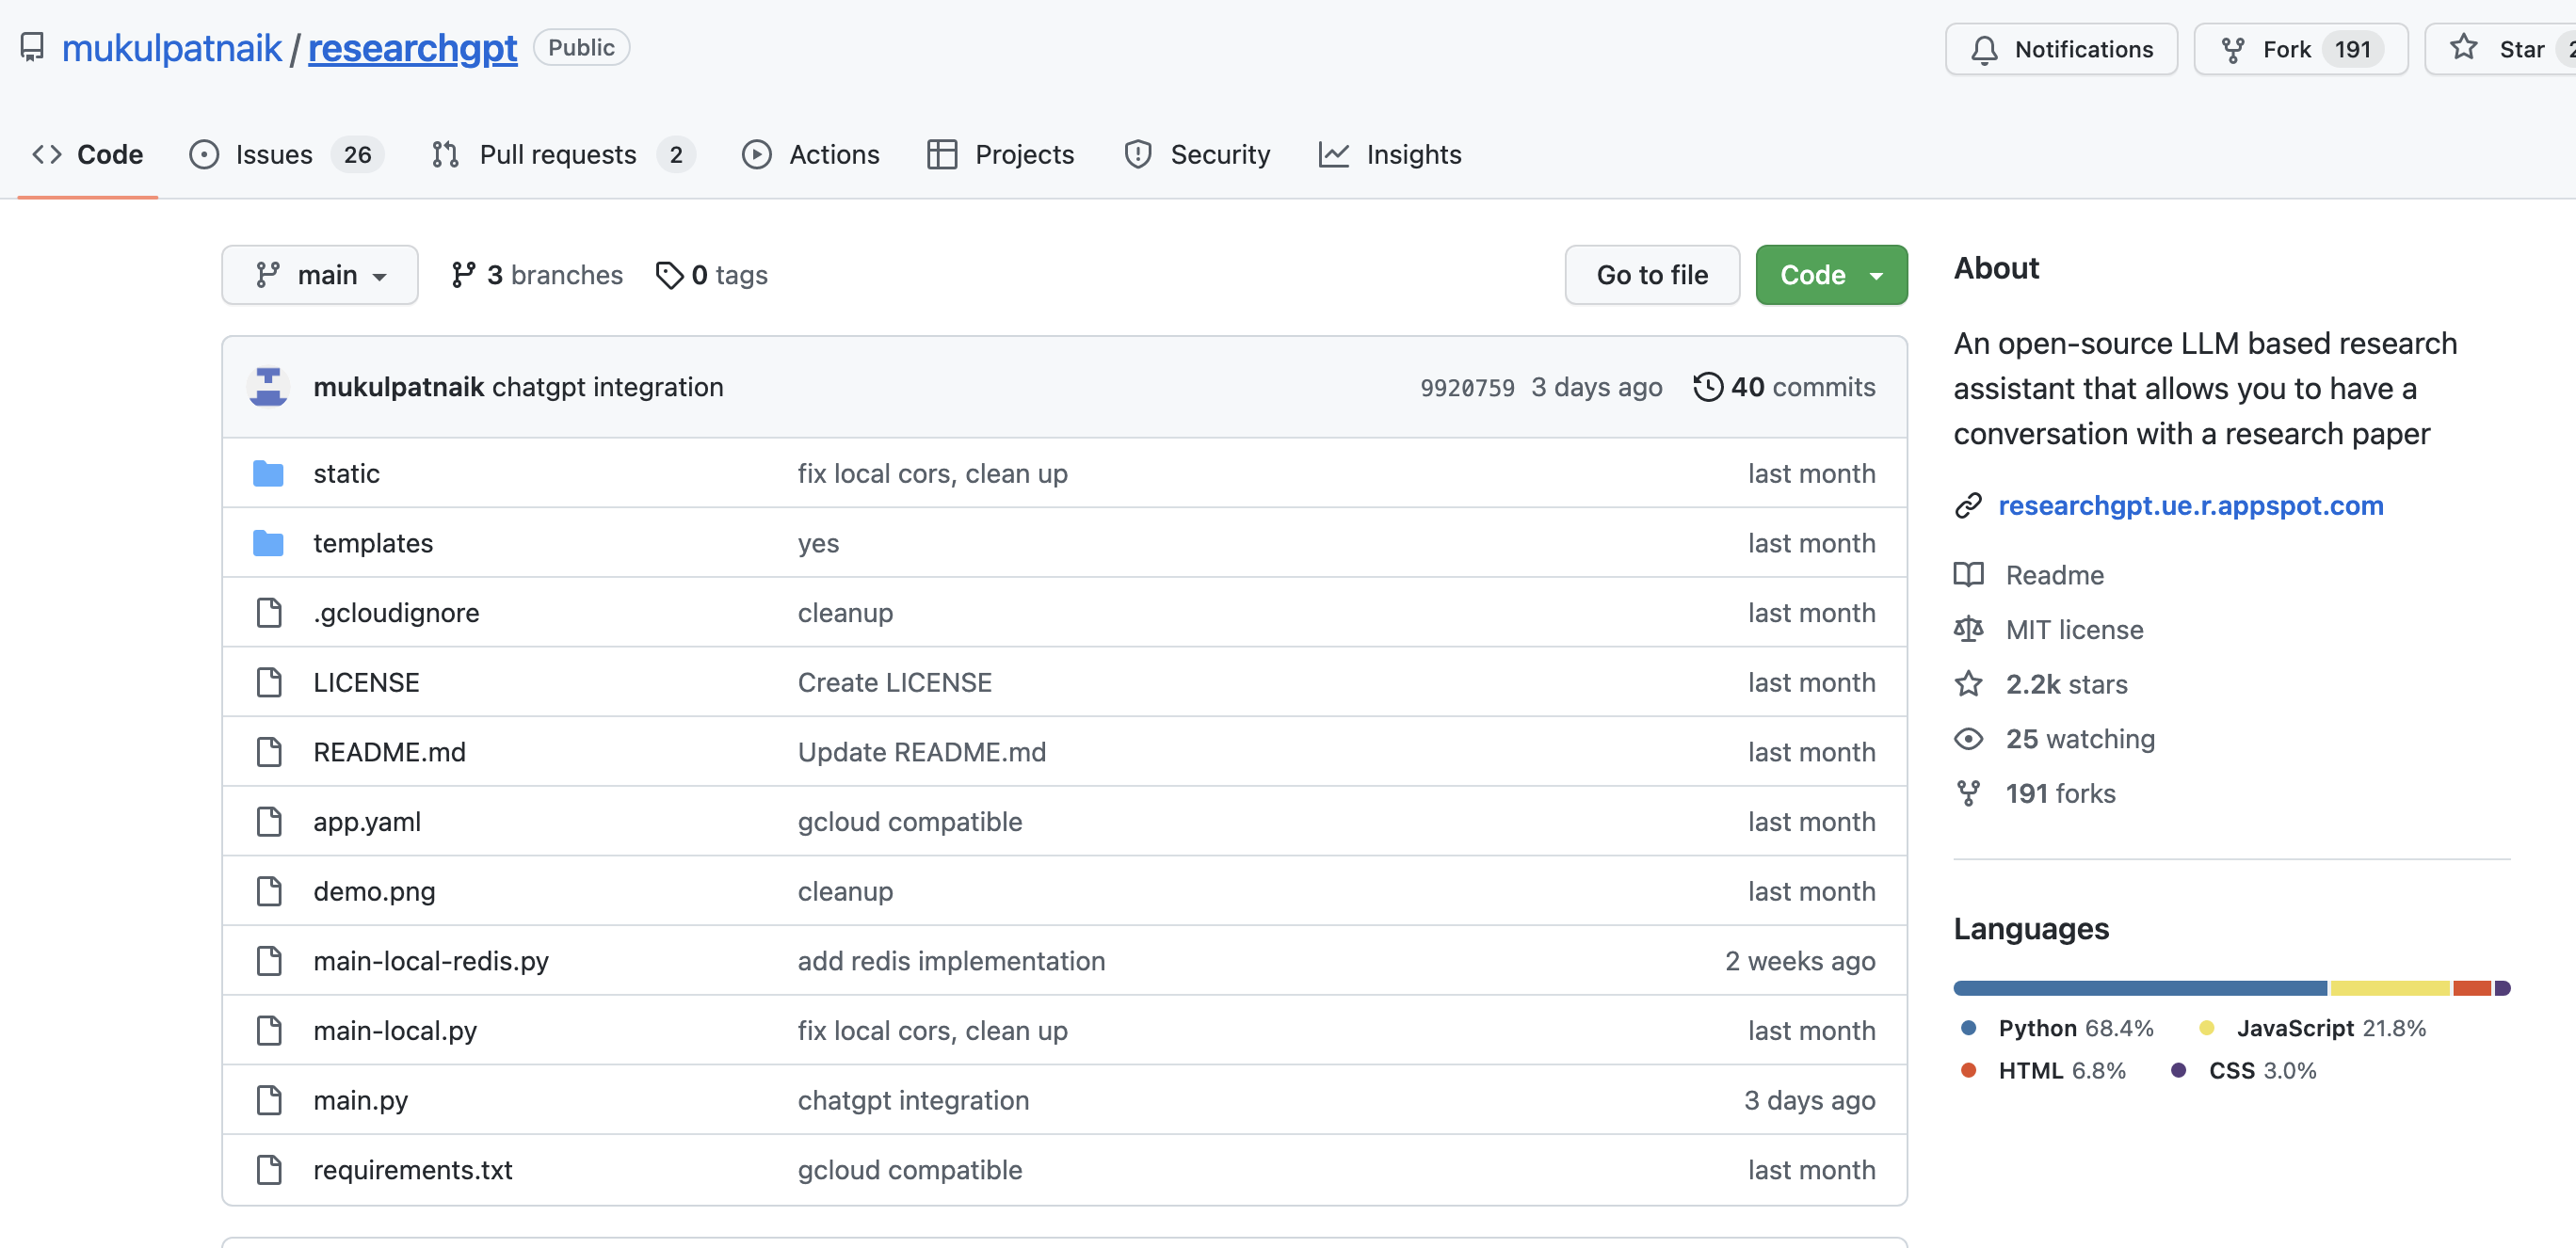Click the researchgpt.ue.r.appspot.com link
This screenshot has width=2576, height=1248.
tap(2192, 504)
